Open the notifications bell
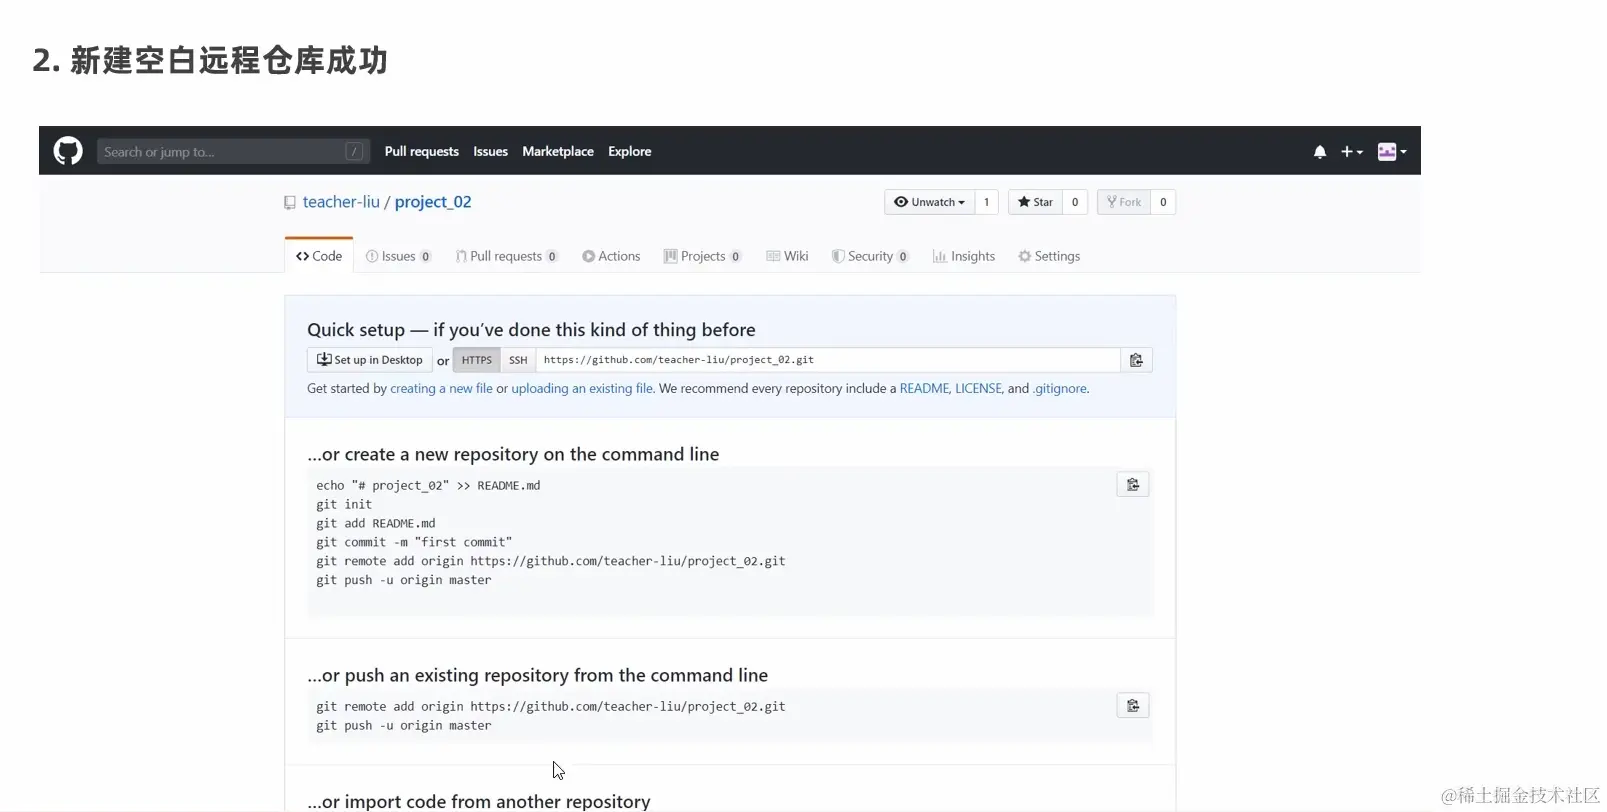 click(1319, 152)
